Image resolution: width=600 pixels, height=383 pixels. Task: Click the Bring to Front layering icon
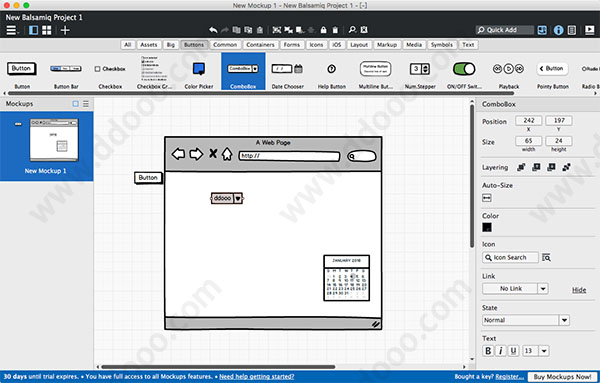[x=521, y=167]
